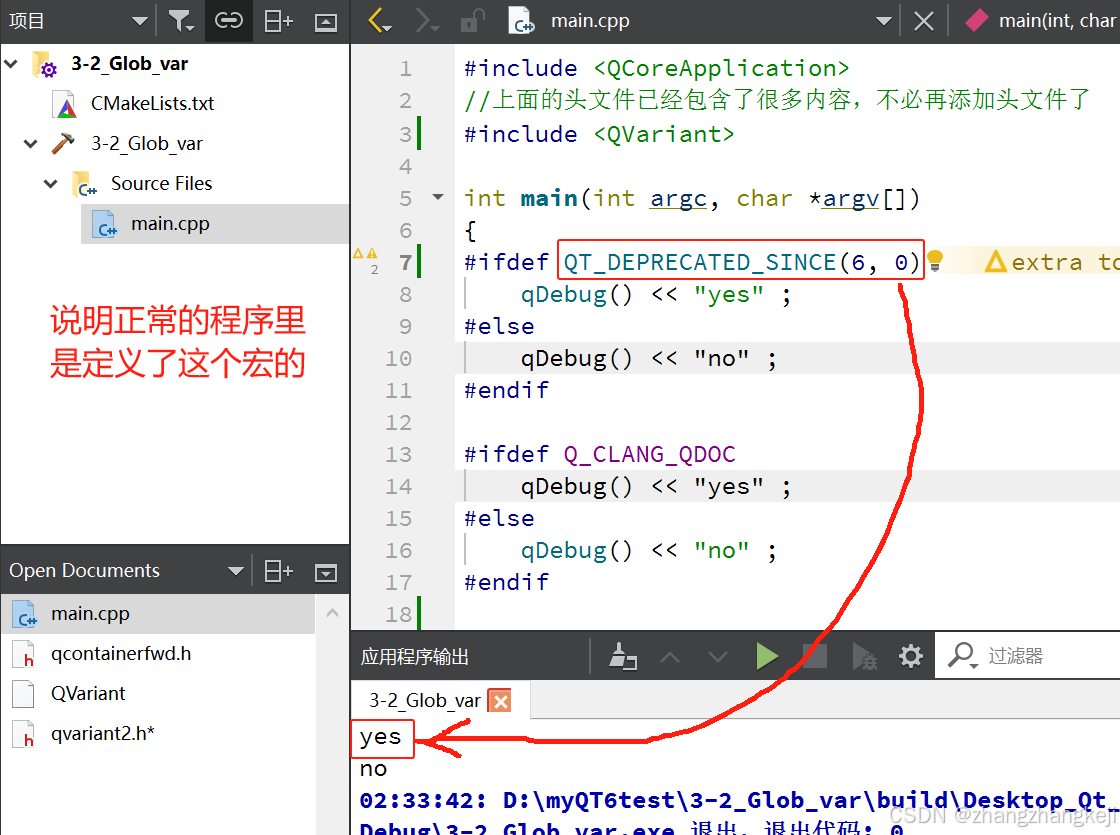Select the Source Files folder
Image resolution: width=1120 pixels, height=835 pixels.
(161, 184)
